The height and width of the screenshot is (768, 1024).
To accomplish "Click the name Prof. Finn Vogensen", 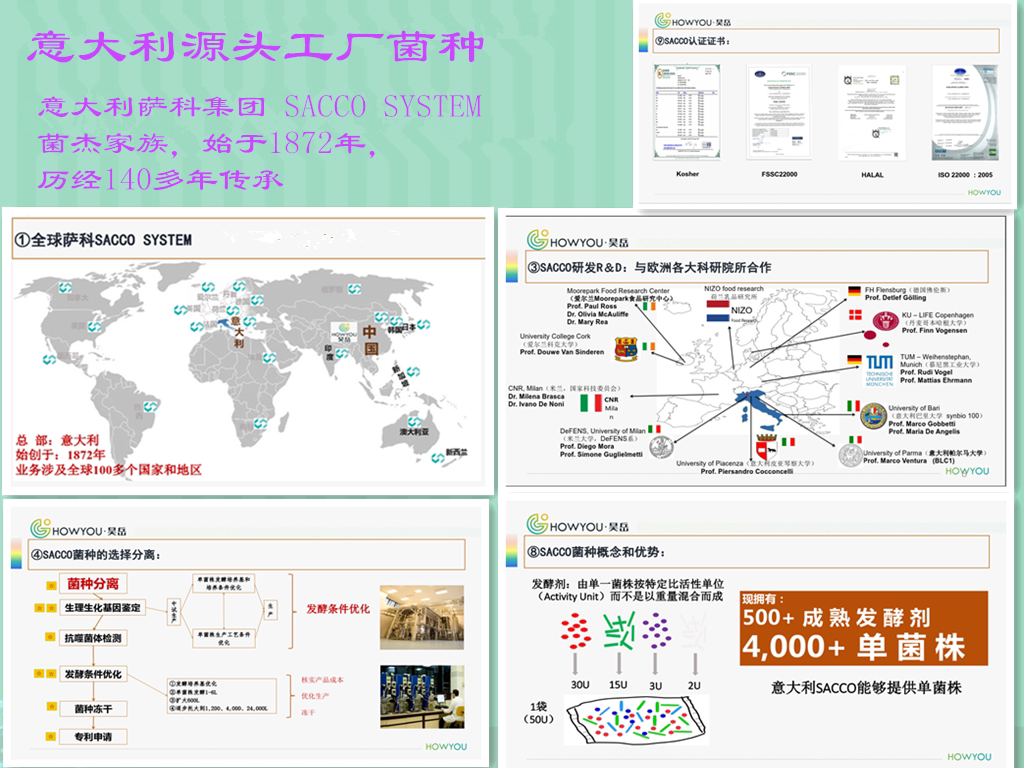I will 935,330.
